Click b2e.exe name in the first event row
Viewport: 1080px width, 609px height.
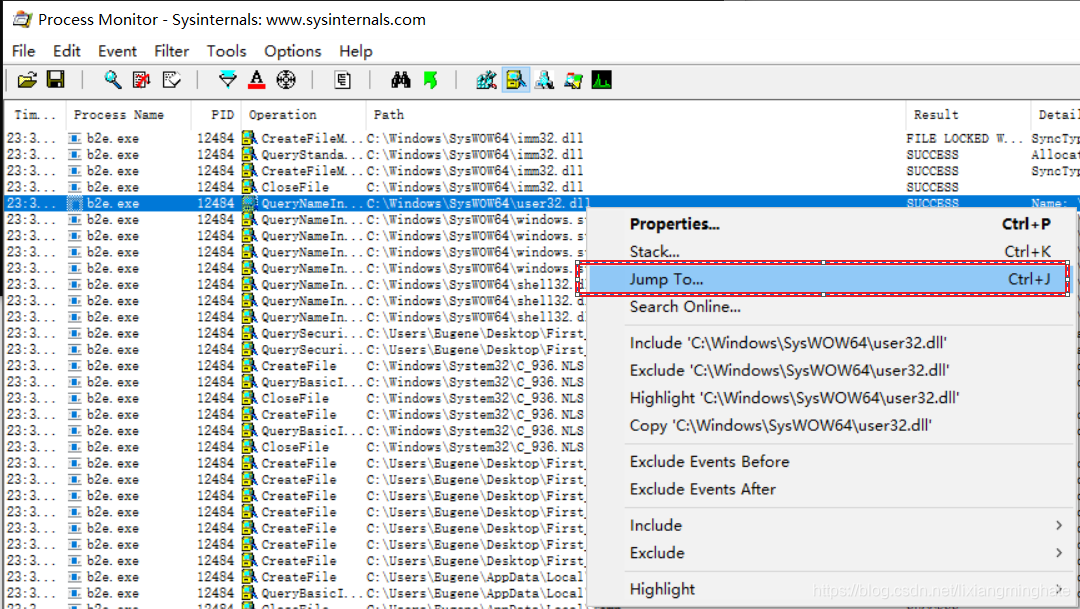click(112, 138)
